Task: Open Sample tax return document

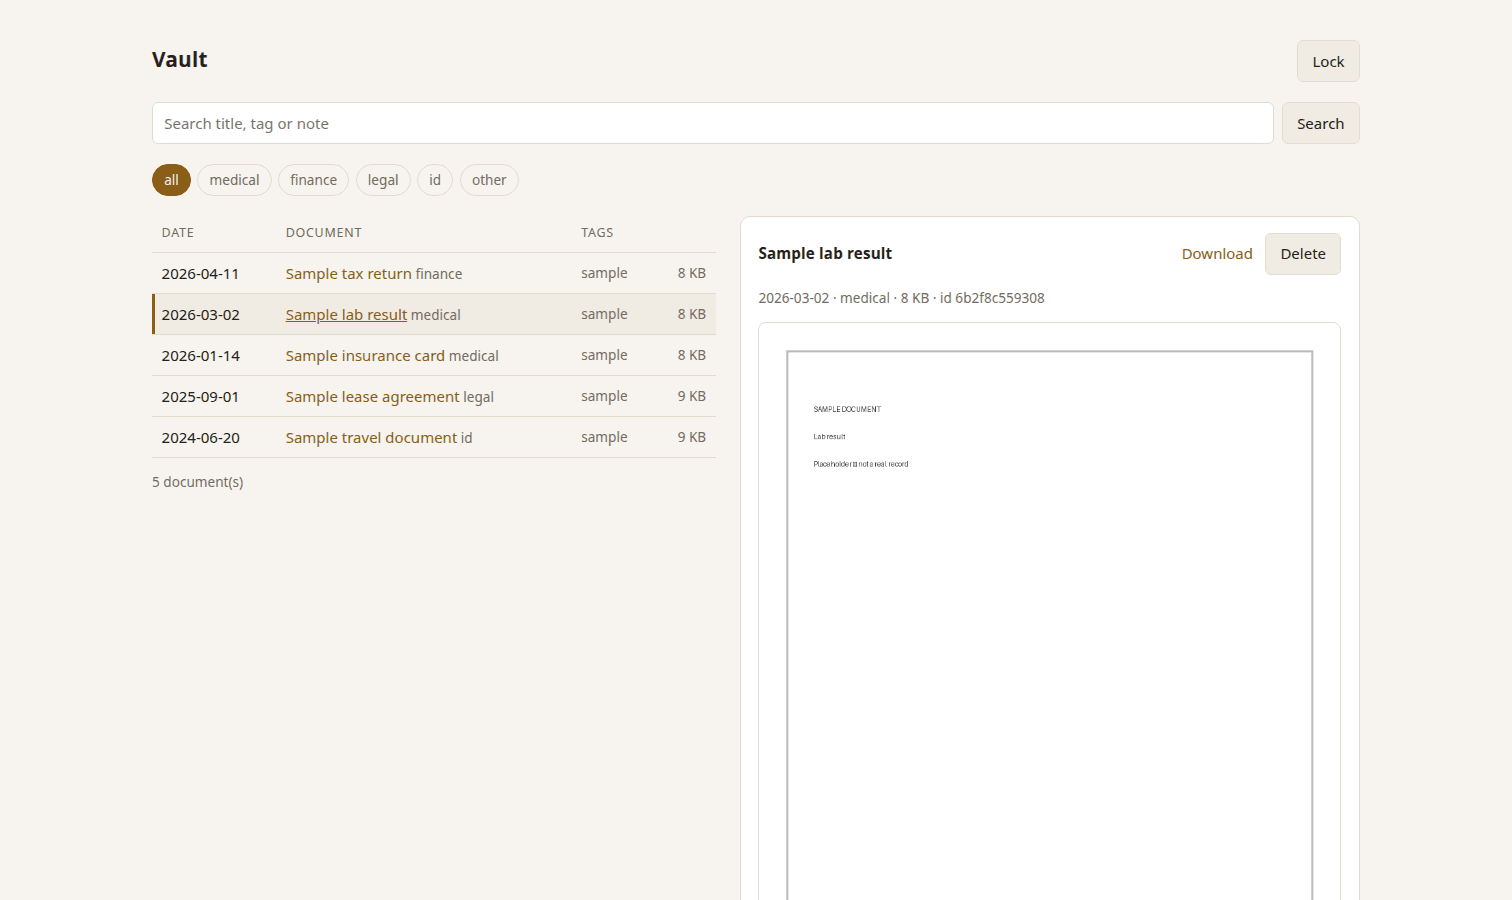Action: click(348, 274)
